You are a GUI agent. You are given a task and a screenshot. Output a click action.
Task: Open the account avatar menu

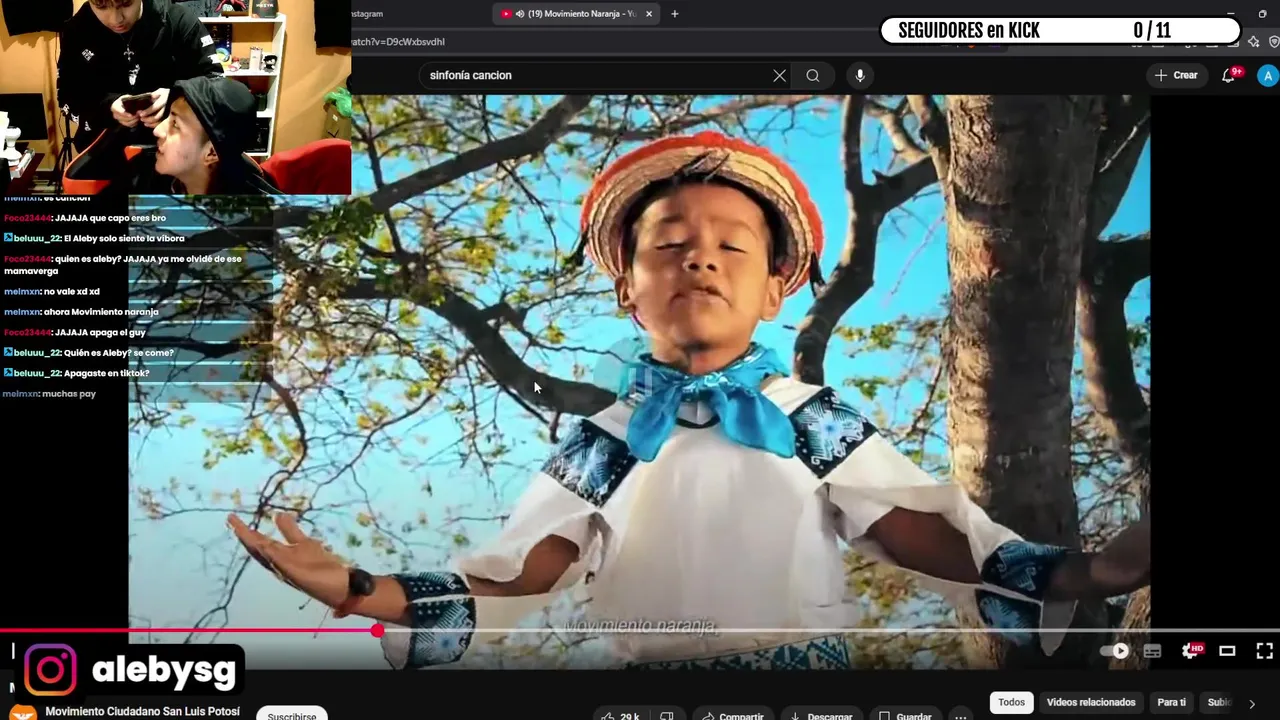point(1268,75)
